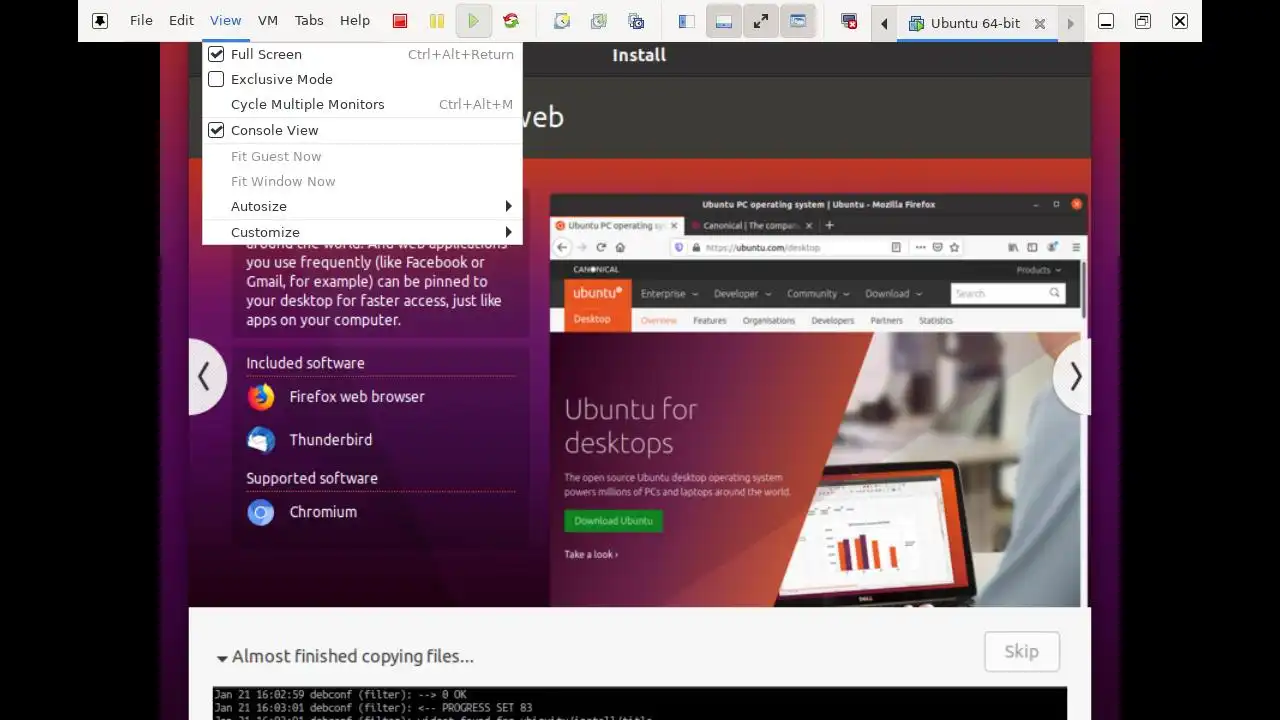Image resolution: width=1280 pixels, height=720 pixels.
Task: Select Cycle Multiple Monitors menu entry
Action: coord(362,104)
